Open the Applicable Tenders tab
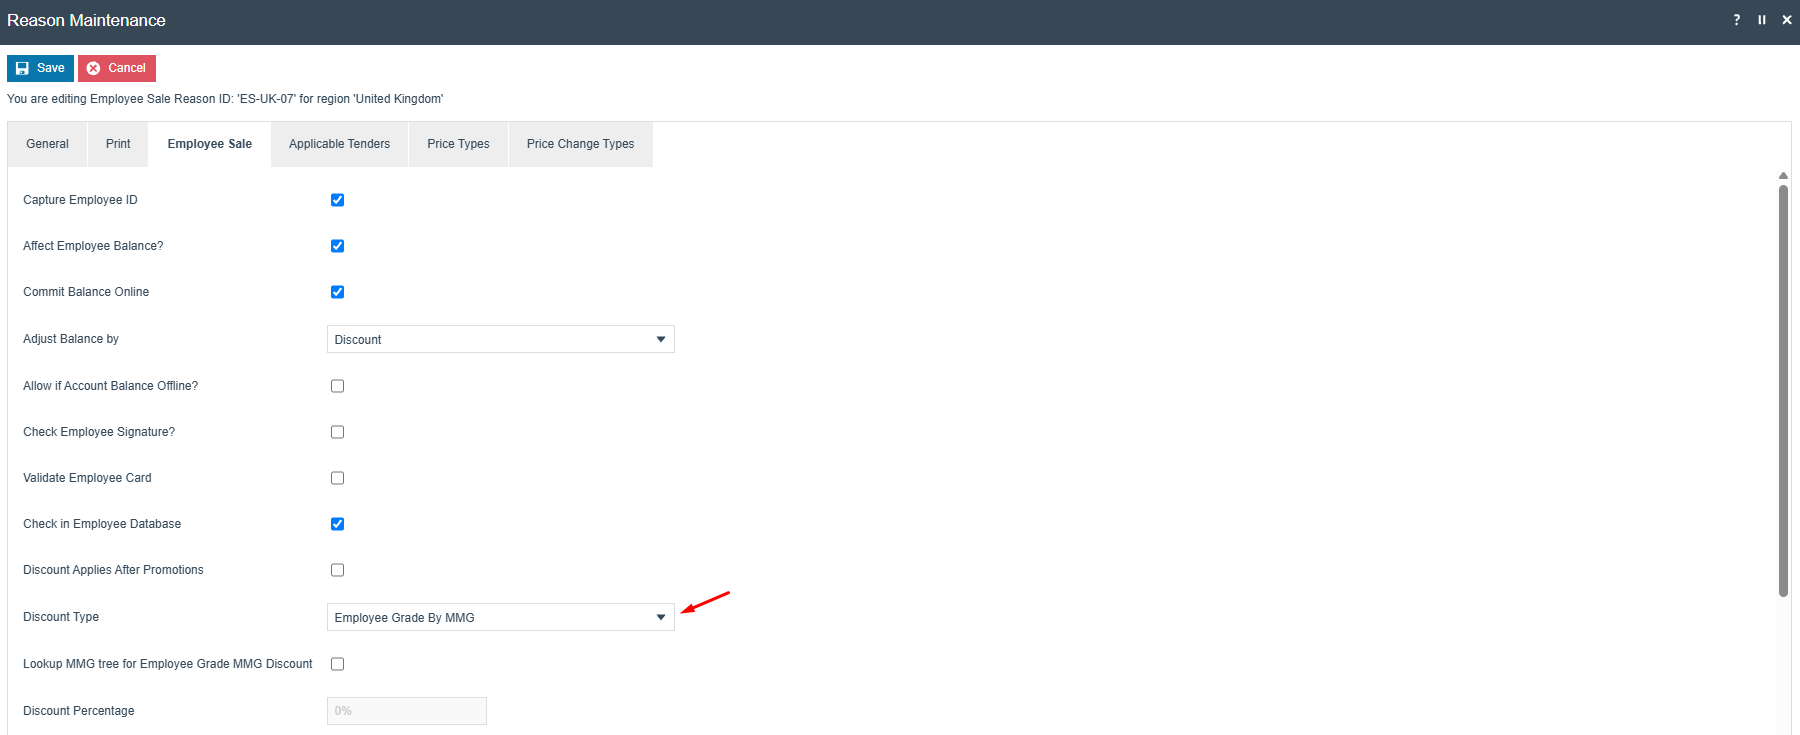 [340, 144]
